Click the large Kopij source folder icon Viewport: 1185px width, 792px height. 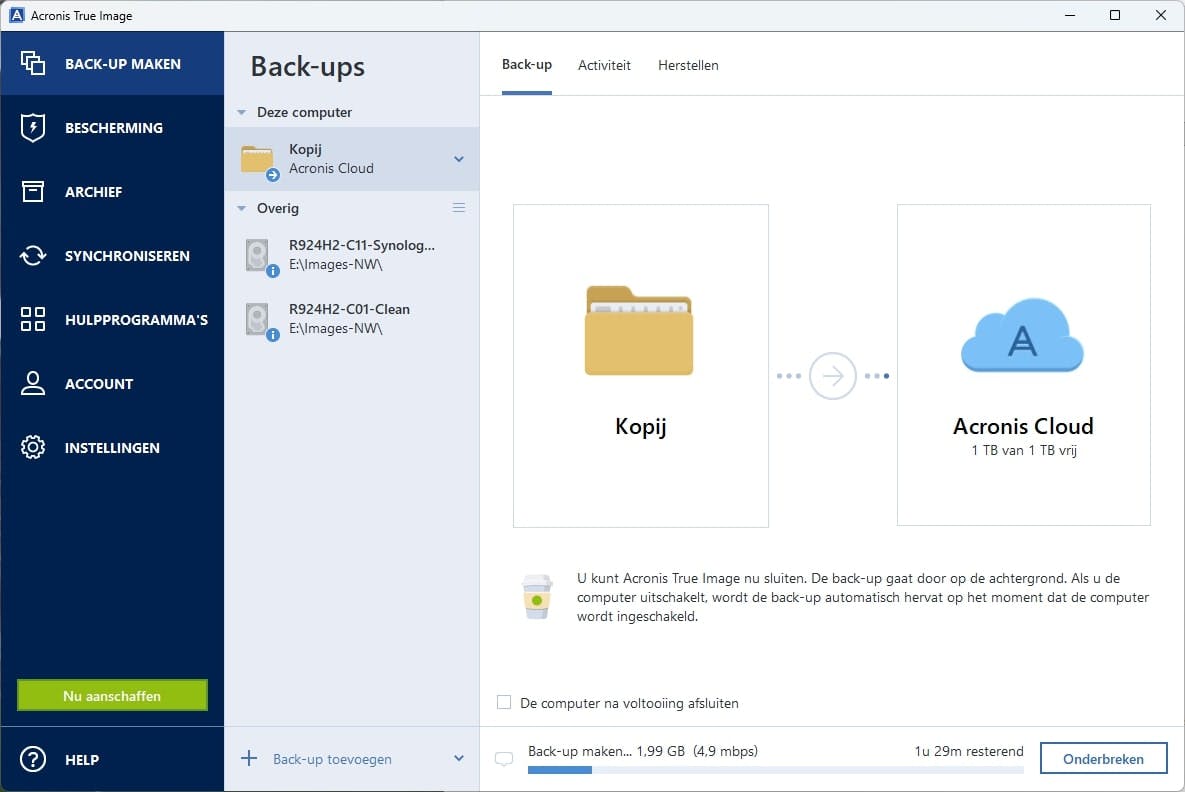(x=639, y=330)
